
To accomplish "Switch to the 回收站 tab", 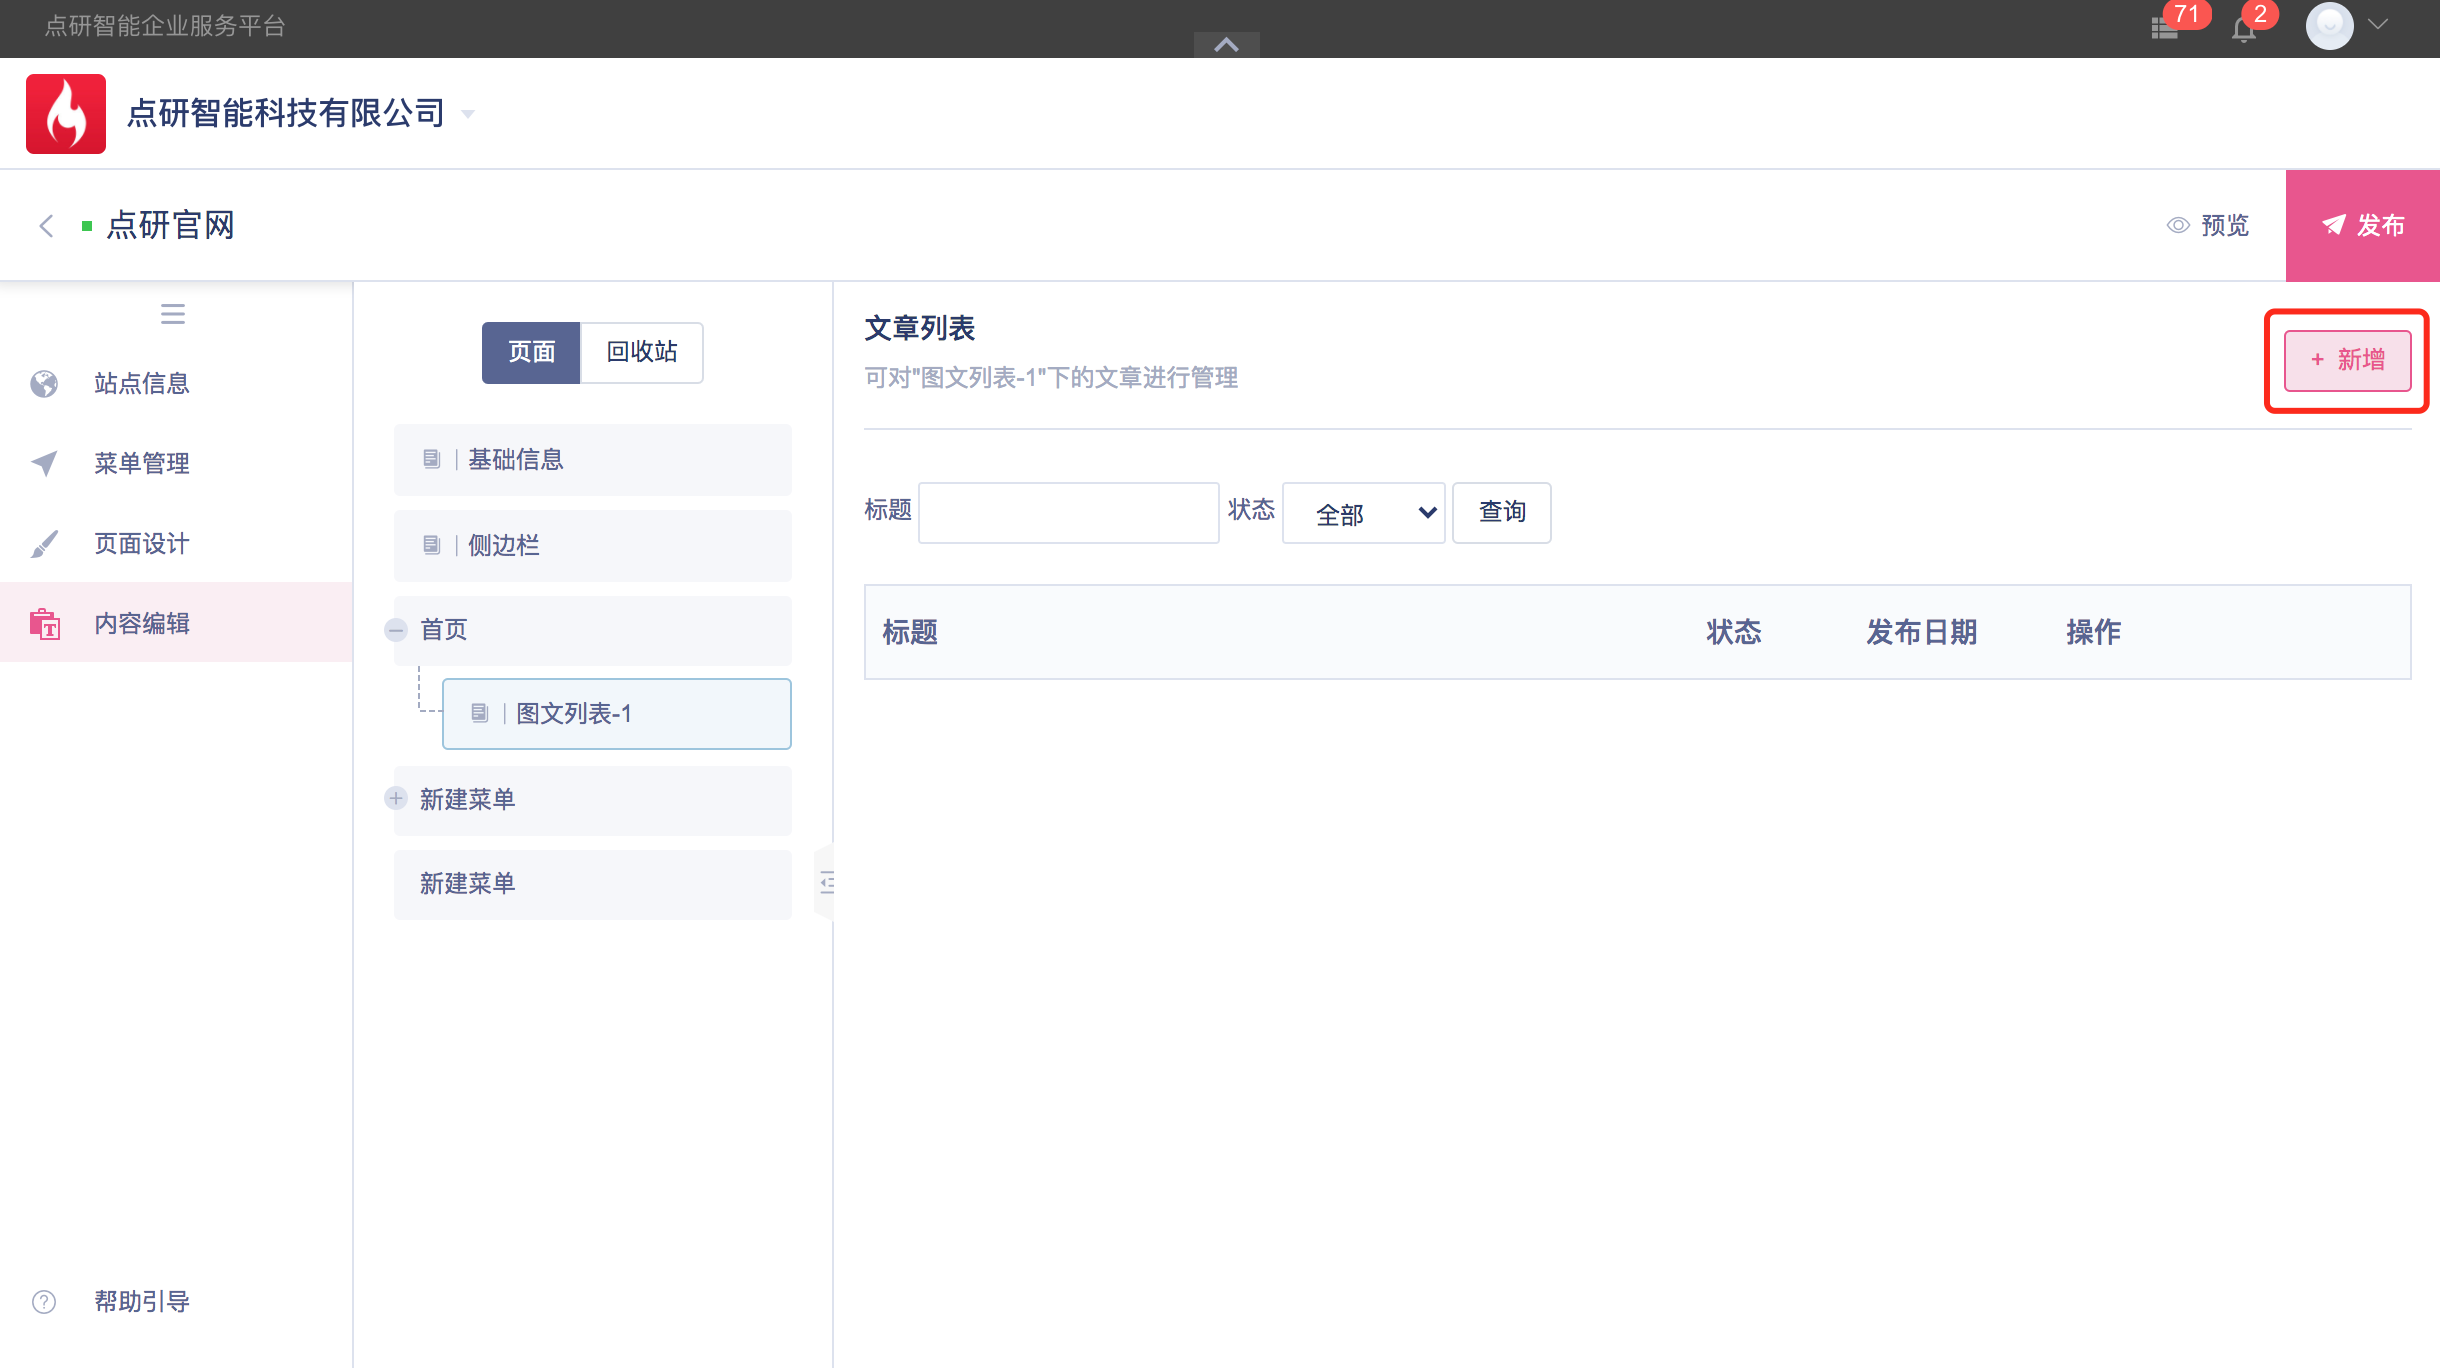I will 642,352.
